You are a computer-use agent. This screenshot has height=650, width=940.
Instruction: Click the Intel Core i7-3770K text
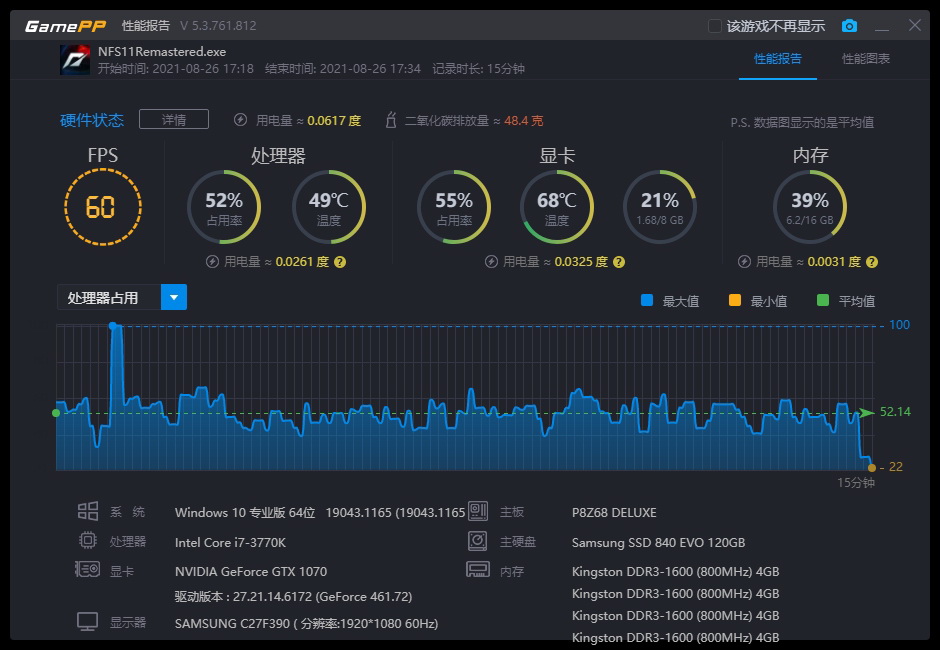coord(230,543)
